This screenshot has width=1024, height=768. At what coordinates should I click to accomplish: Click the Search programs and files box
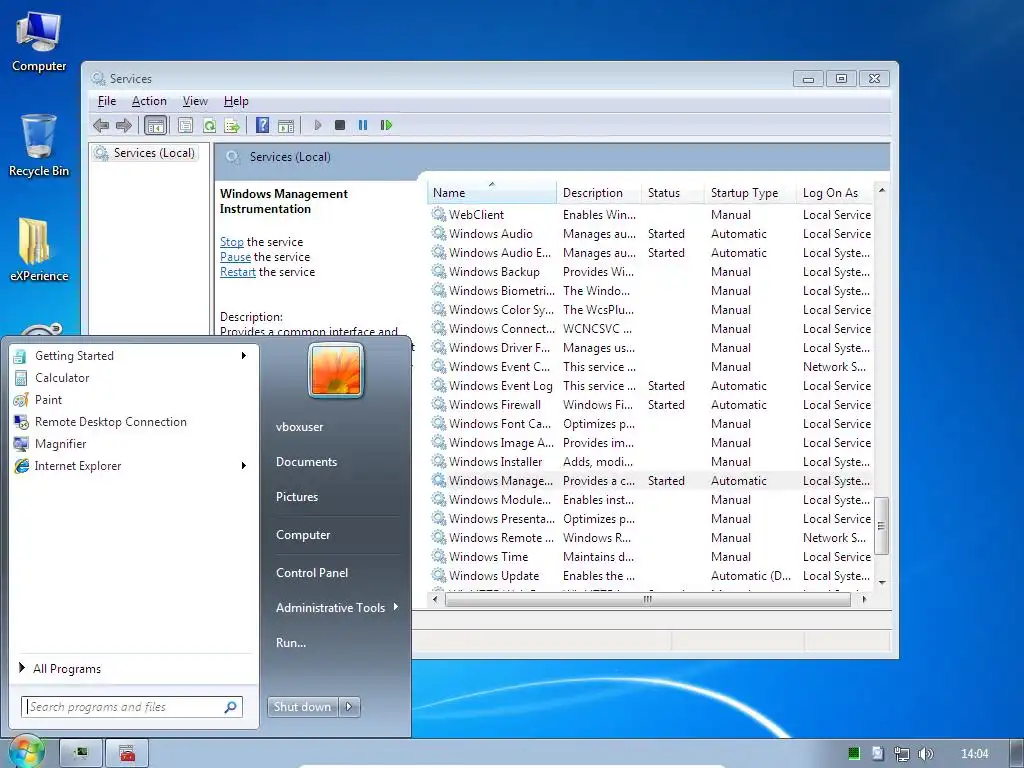[133, 707]
